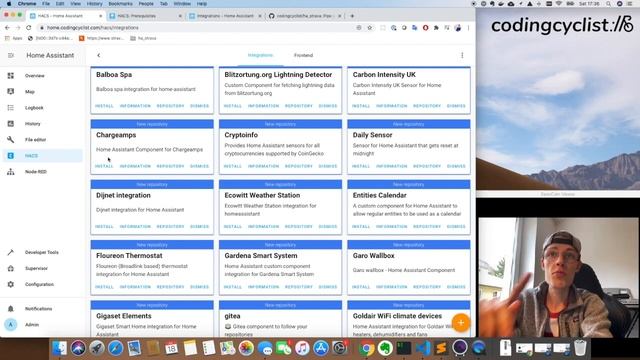The height and width of the screenshot is (360, 640).
Task: Open the File editor wrench icon
Action: click(x=11, y=140)
